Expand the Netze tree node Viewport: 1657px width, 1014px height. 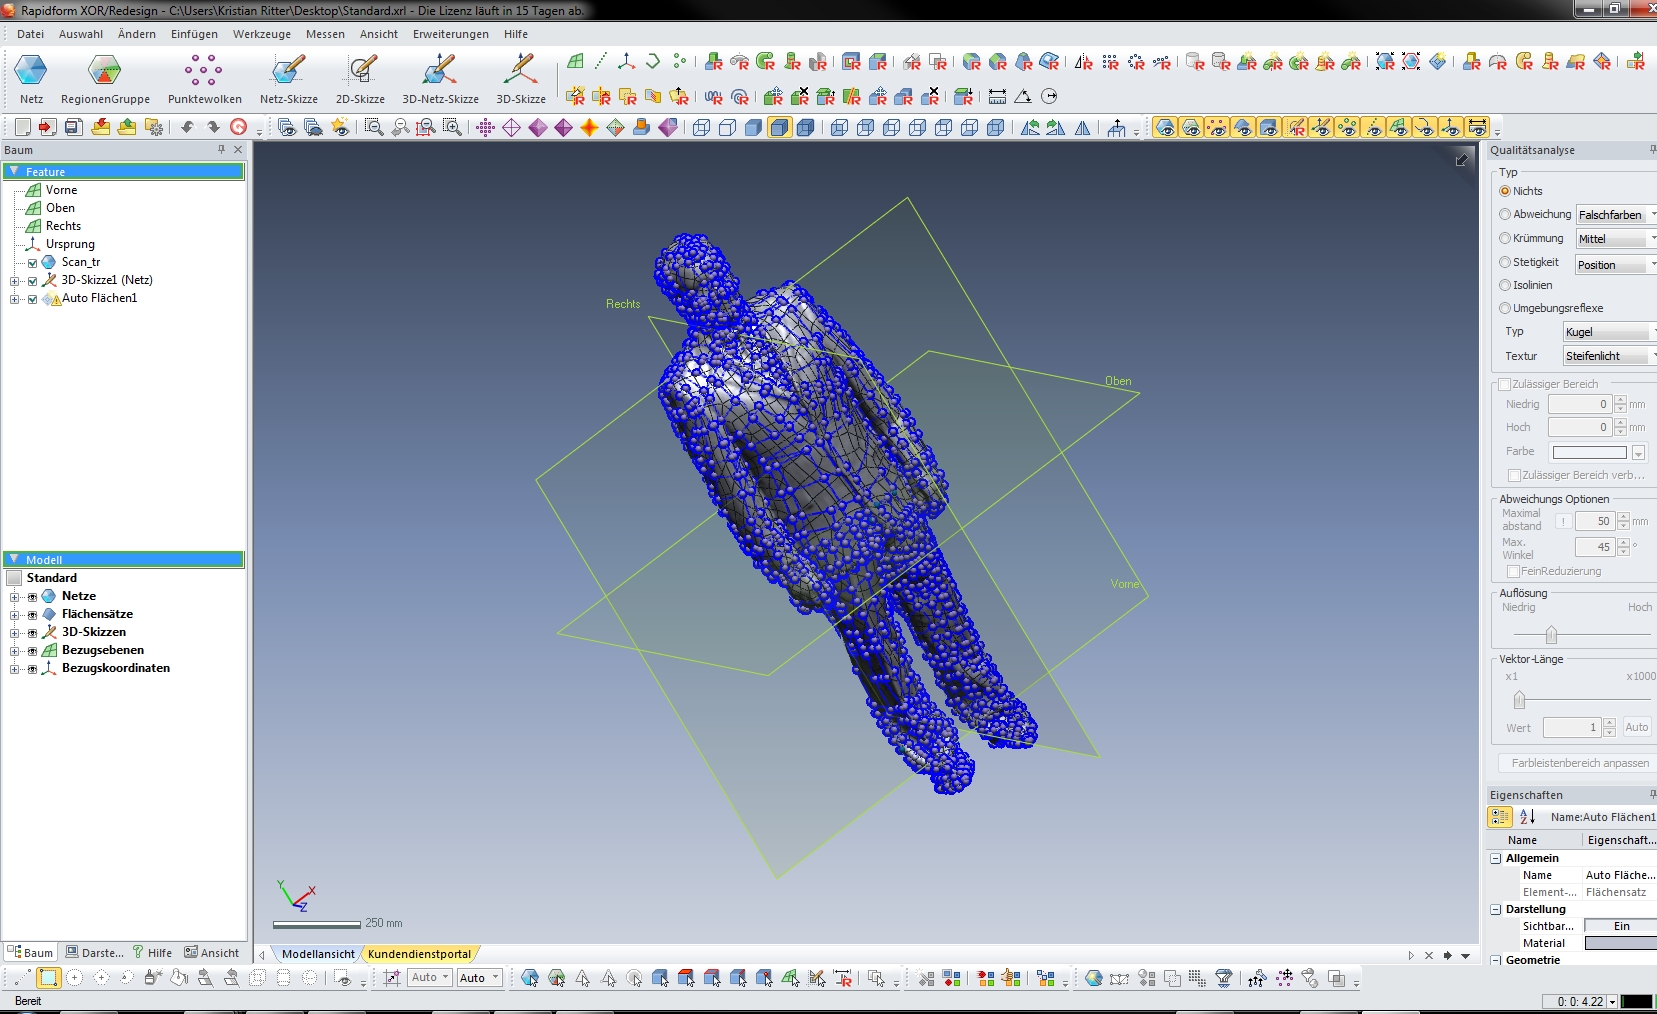[x=15, y=597]
